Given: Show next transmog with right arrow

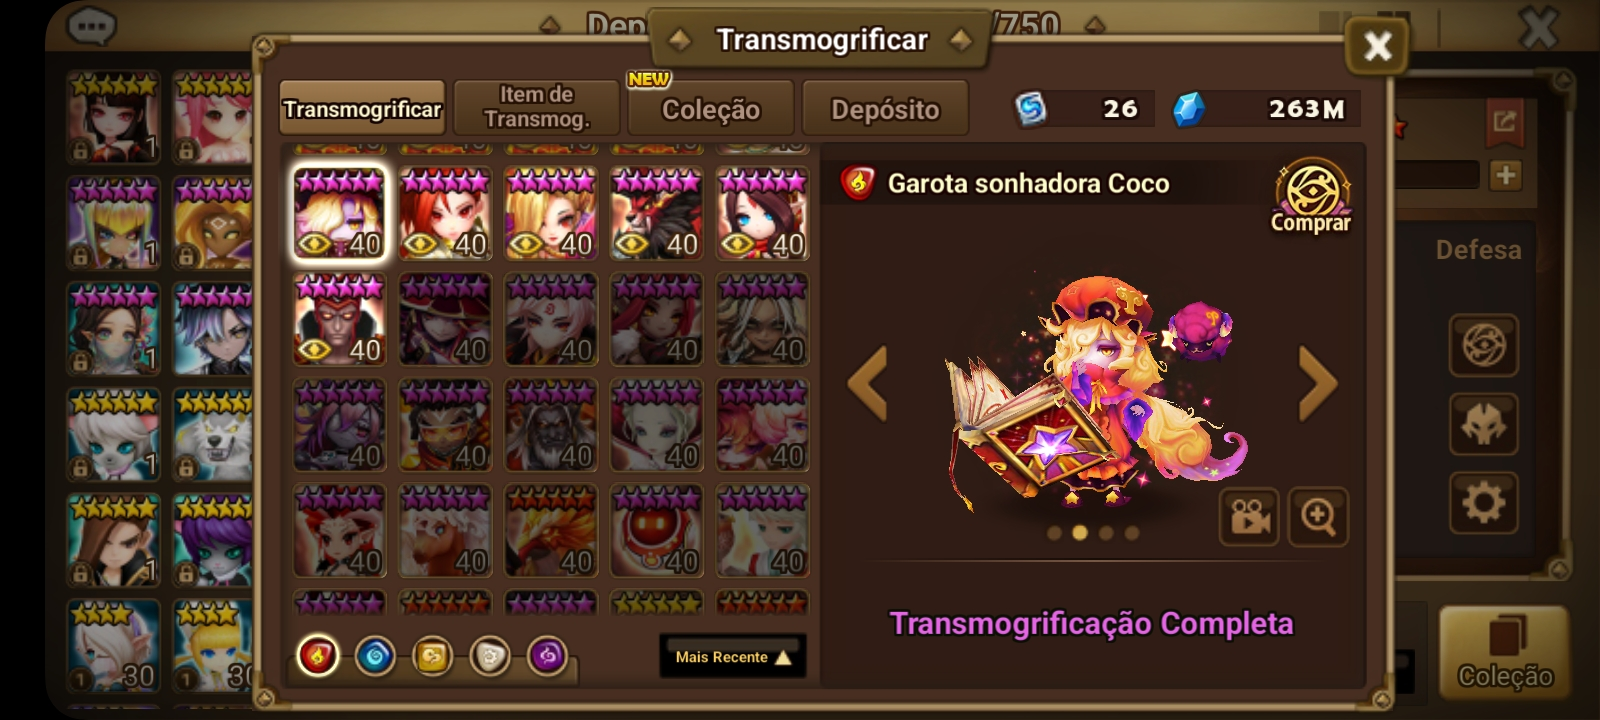Looking at the screenshot, I should (x=1317, y=383).
